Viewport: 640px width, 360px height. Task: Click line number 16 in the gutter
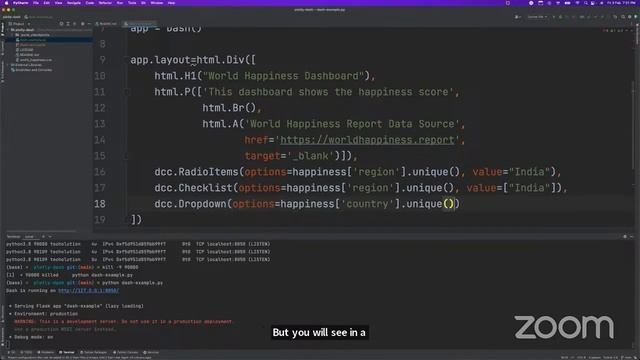100,172
